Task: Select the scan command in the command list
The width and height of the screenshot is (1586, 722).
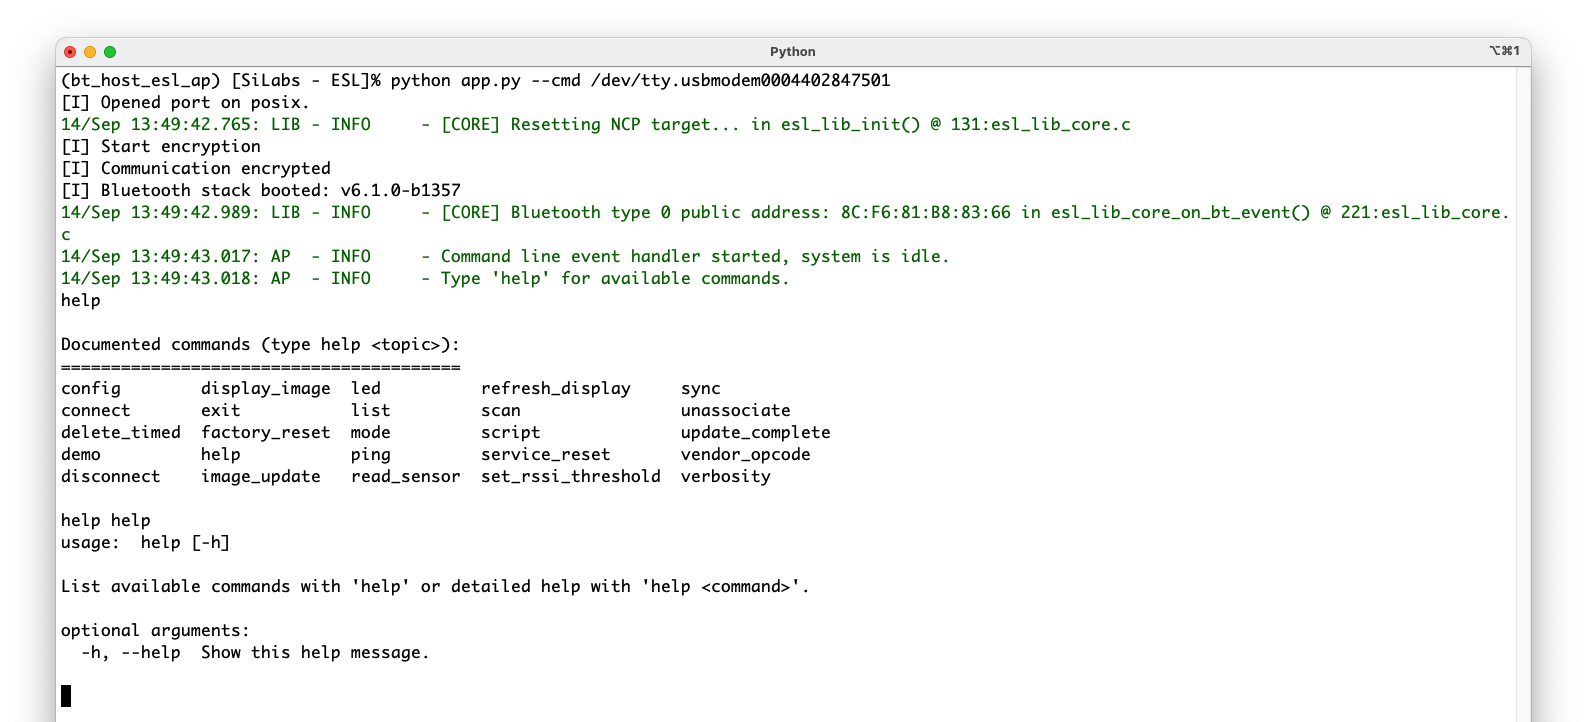Action: pyautogui.click(x=501, y=410)
